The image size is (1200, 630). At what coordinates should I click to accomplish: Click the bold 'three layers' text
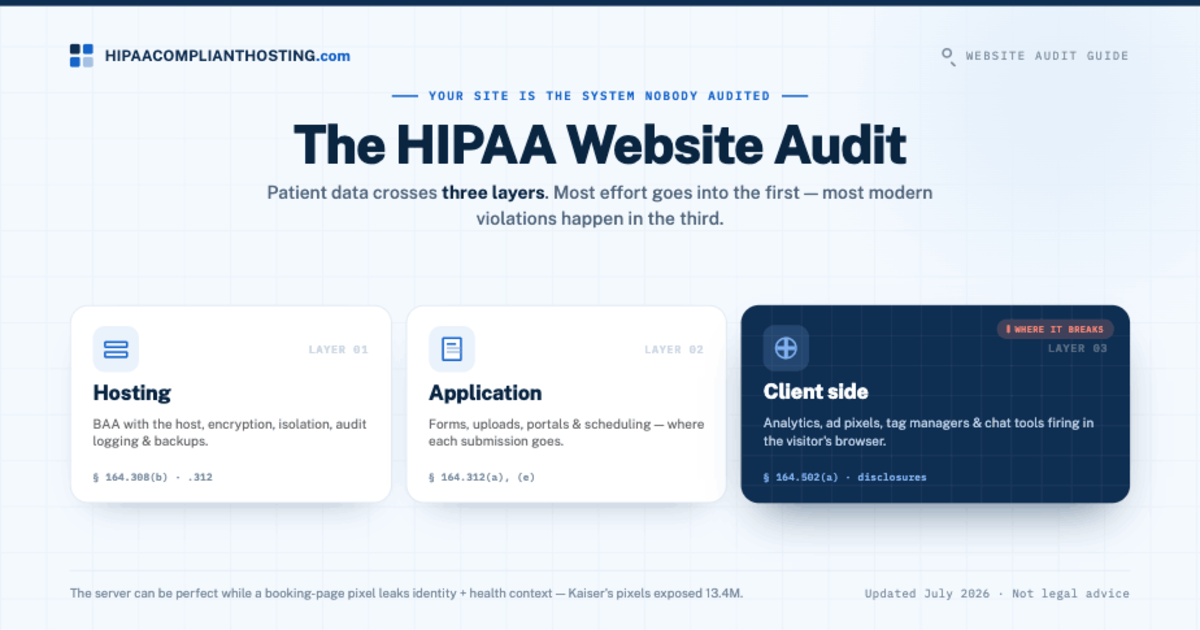pos(494,192)
